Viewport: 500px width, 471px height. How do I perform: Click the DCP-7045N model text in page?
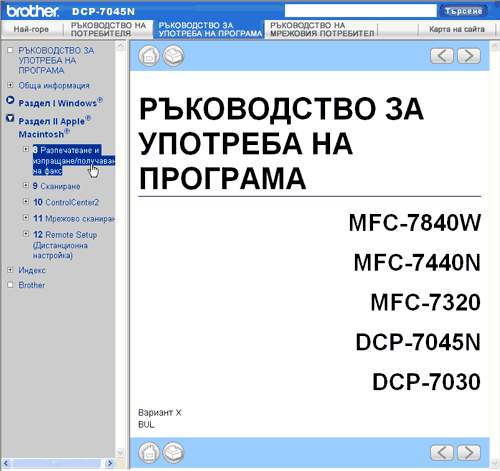[x=418, y=342]
